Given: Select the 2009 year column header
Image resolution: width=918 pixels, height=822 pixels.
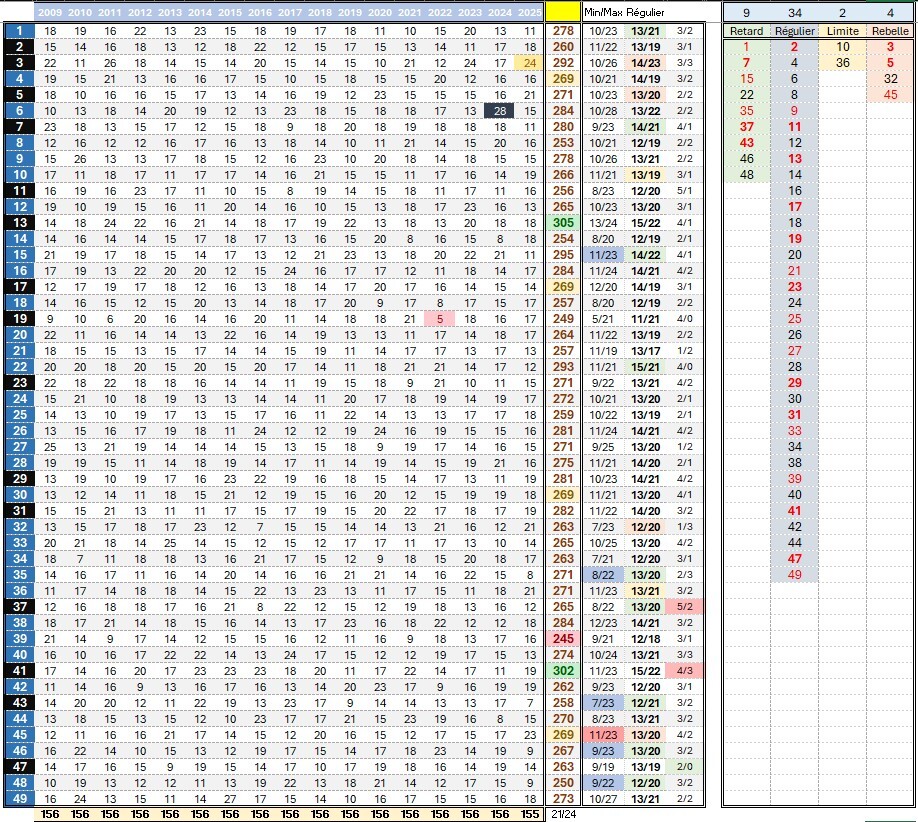Looking at the screenshot, I should tap(50, 12).
